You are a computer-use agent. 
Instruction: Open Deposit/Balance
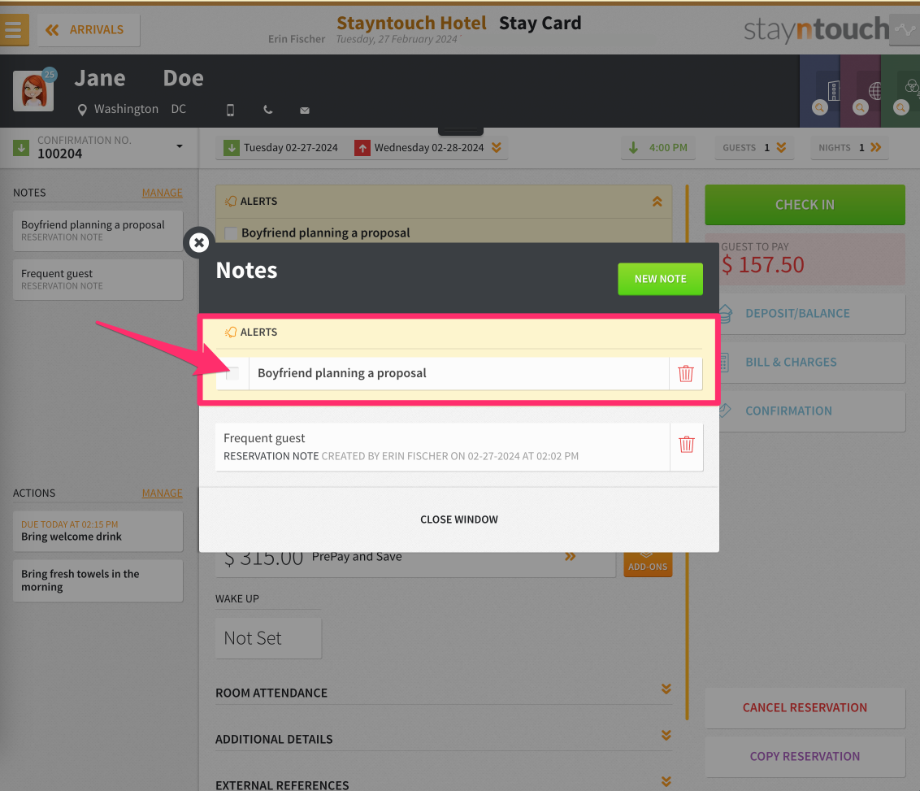click(x=812, y=313)
